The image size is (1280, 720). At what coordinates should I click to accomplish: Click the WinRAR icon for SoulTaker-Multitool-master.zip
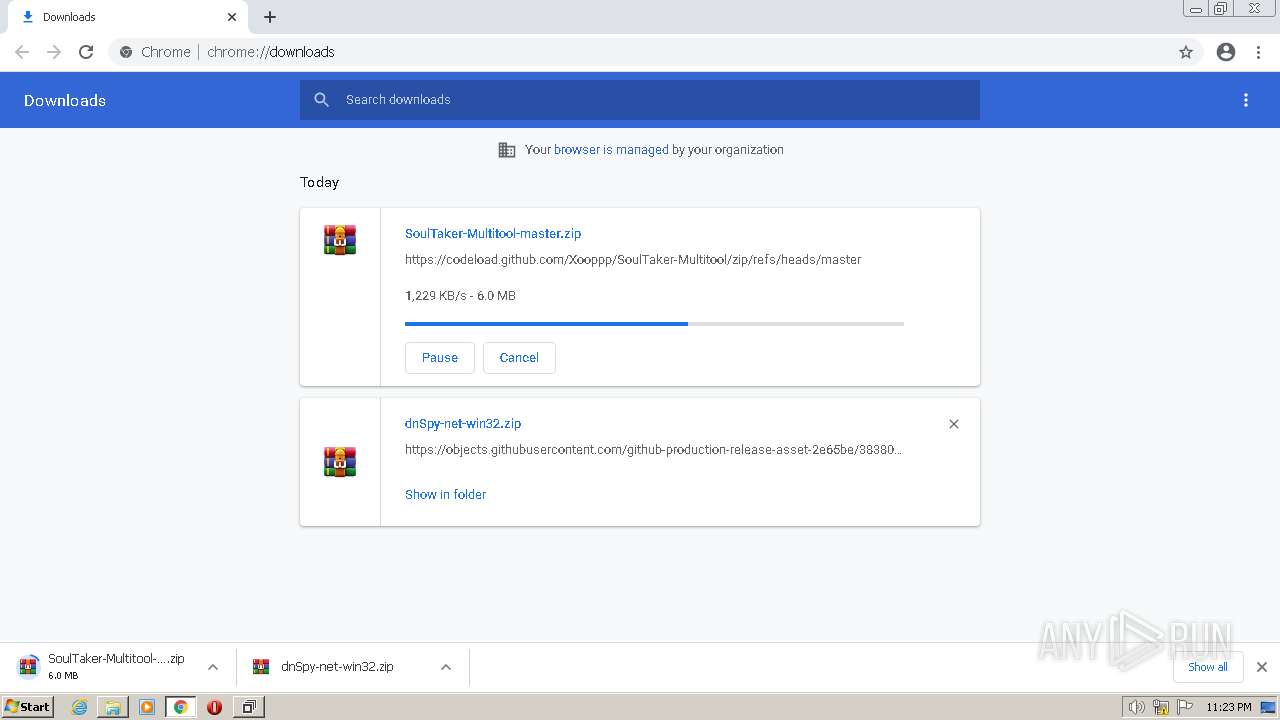pos(340,240)
